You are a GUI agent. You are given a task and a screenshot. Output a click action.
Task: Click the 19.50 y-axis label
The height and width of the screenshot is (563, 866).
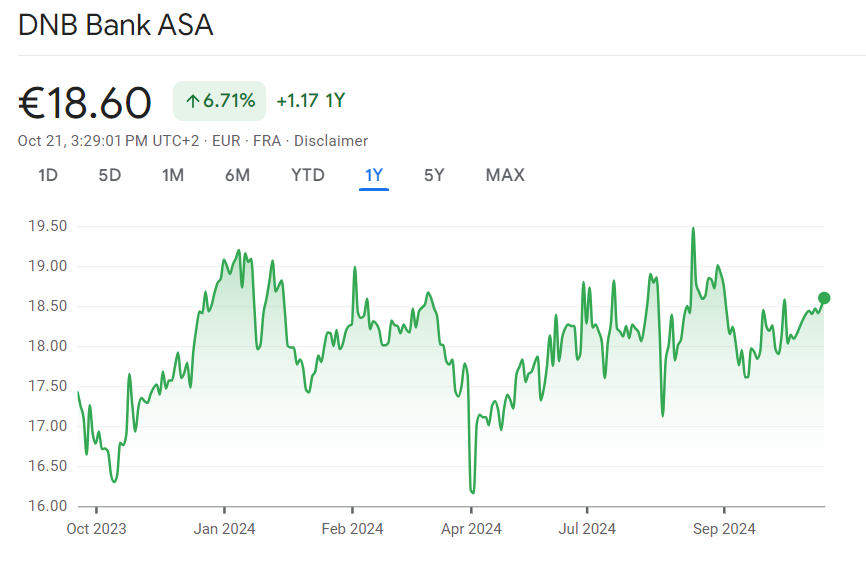click(x=47, y=226)
